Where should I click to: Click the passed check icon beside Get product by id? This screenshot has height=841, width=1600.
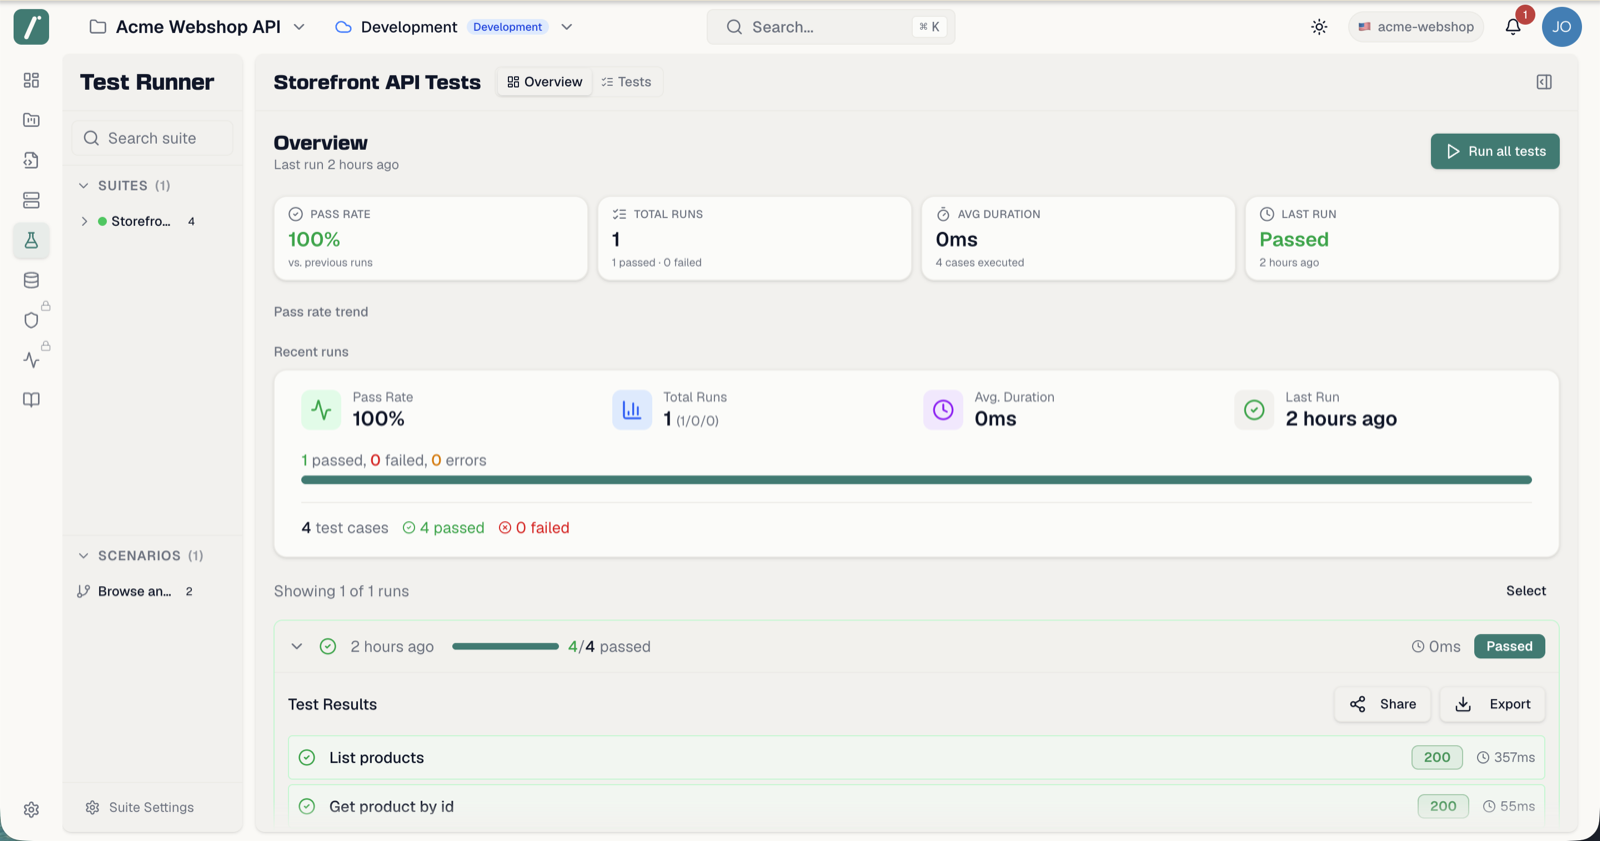click(x=307, y=806)
